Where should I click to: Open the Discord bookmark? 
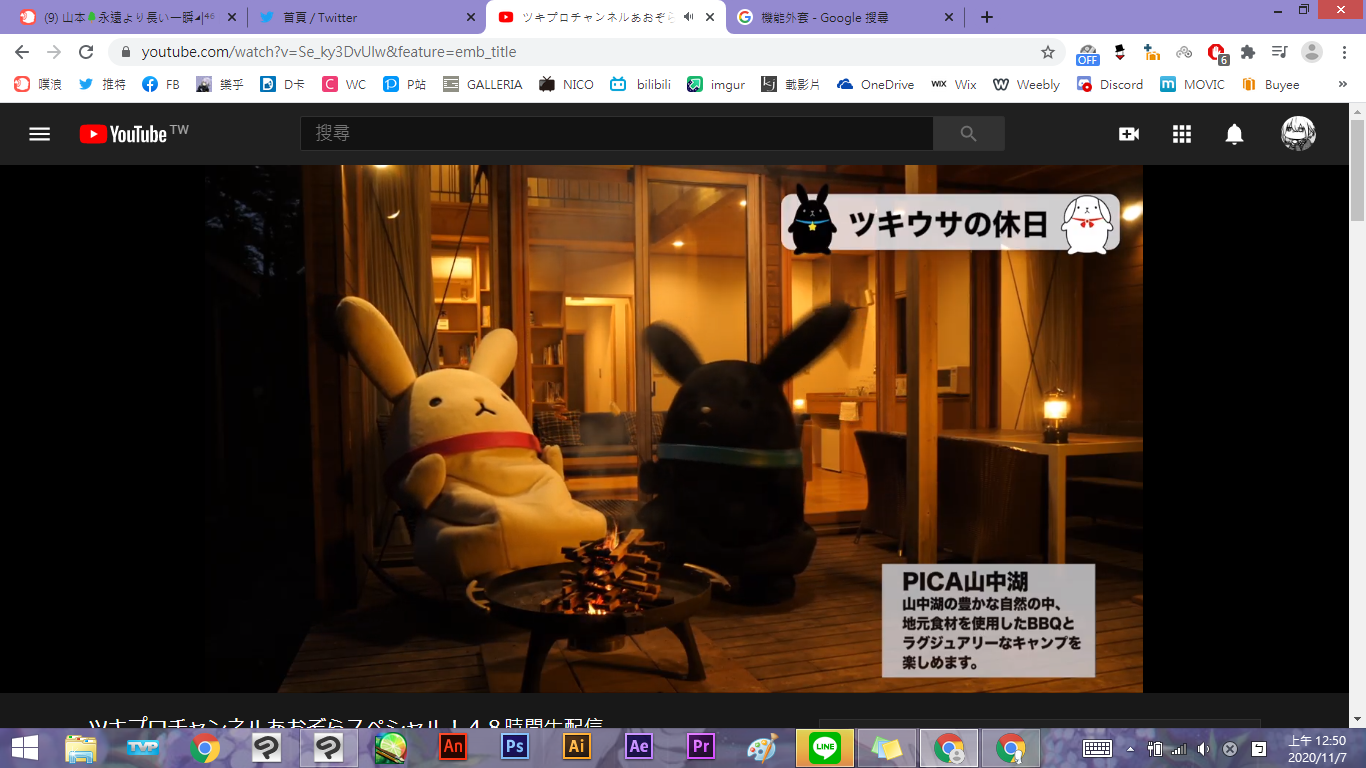click(x=1109, y=85)
